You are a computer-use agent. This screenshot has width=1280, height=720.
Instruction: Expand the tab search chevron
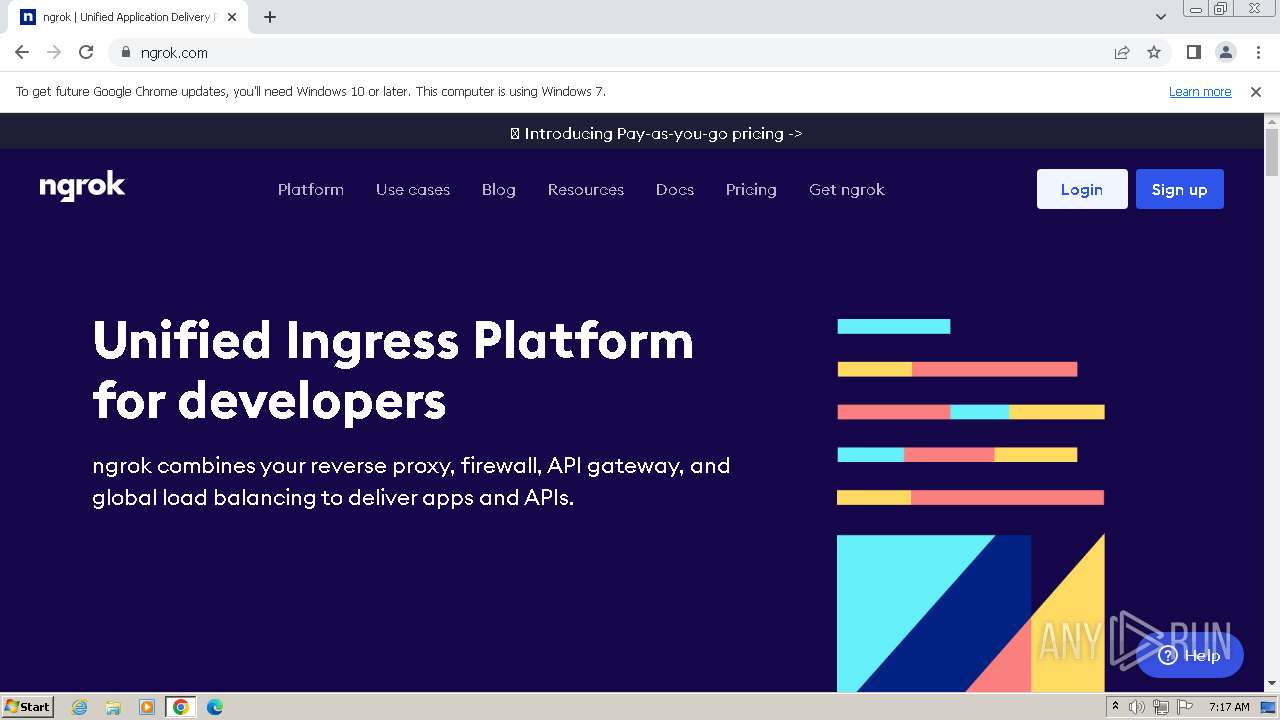1160,17
